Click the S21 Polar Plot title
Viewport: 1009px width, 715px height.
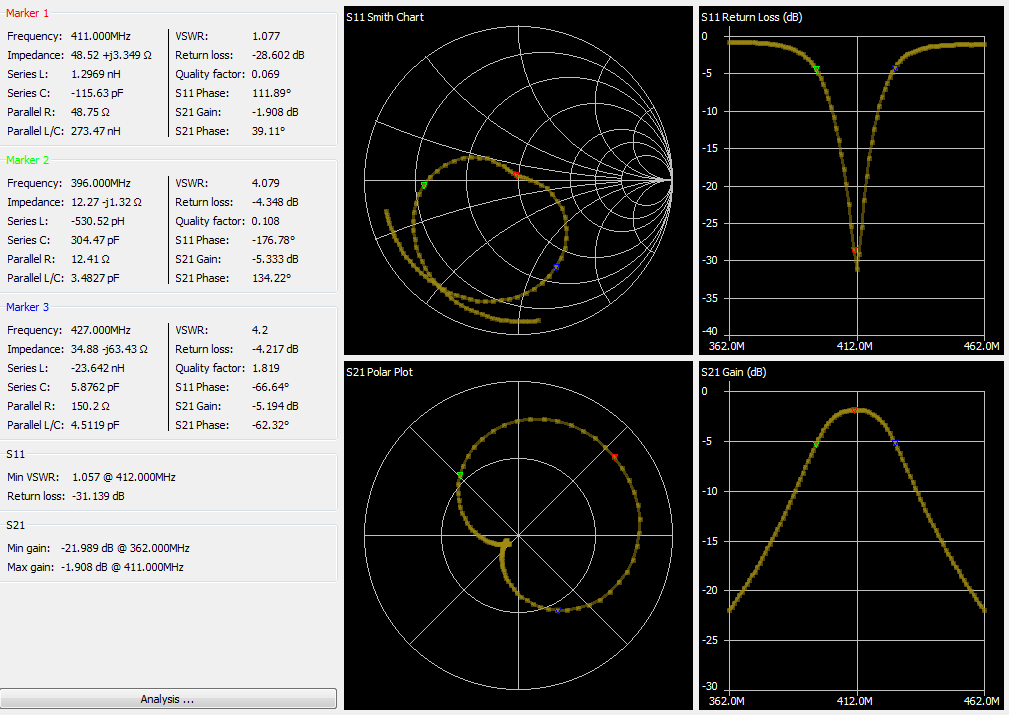[379, 371]
